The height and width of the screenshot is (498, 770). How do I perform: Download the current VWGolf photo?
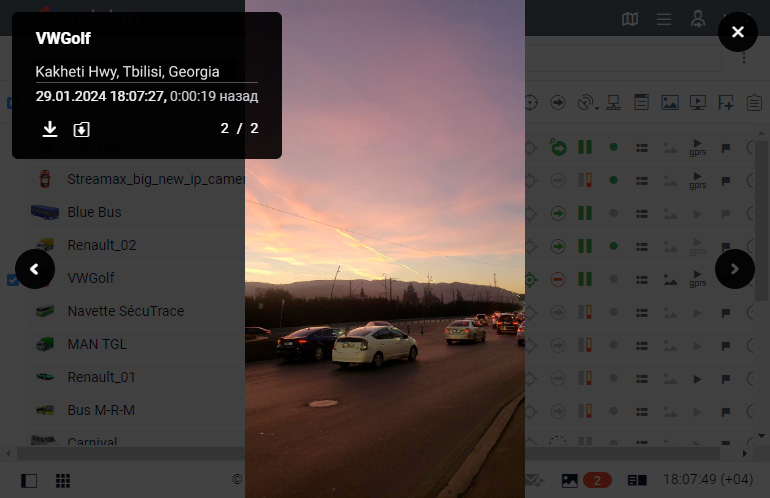pyautogui.click(x=50, y=129)
